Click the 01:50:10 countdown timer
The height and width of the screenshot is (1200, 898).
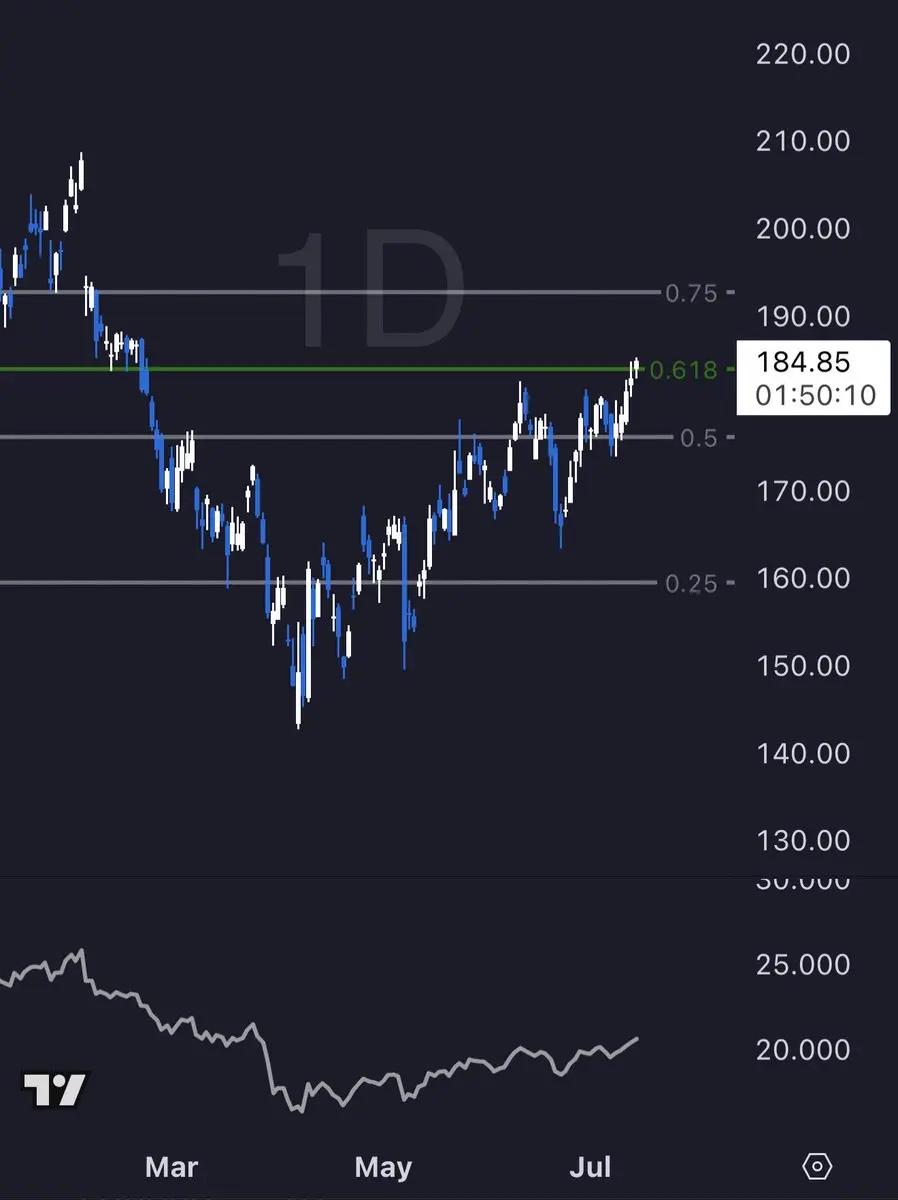(816, 395)
